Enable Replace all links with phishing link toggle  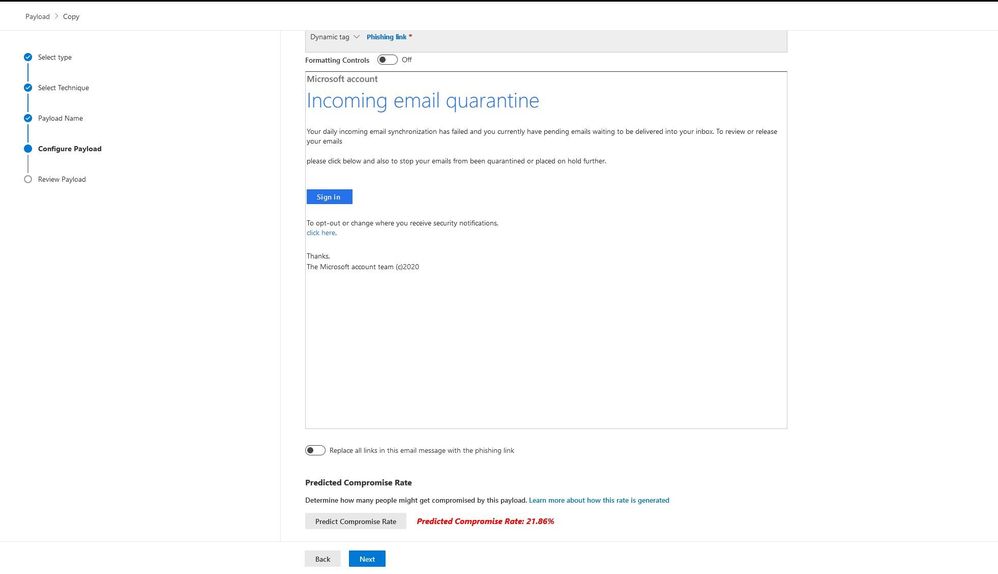point(315,451)
